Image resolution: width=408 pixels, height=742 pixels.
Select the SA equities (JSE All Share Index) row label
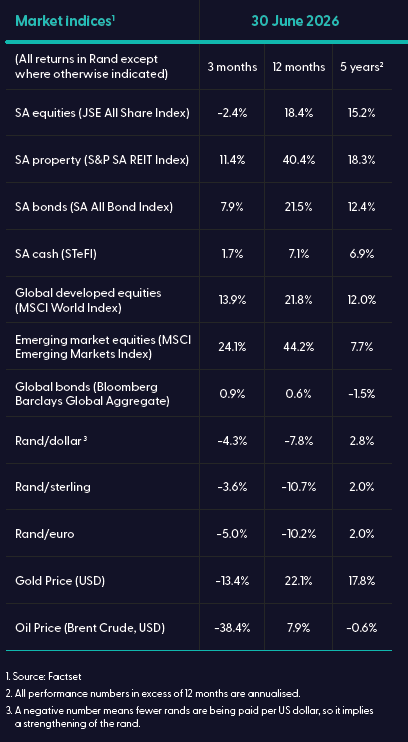(103, 113)
